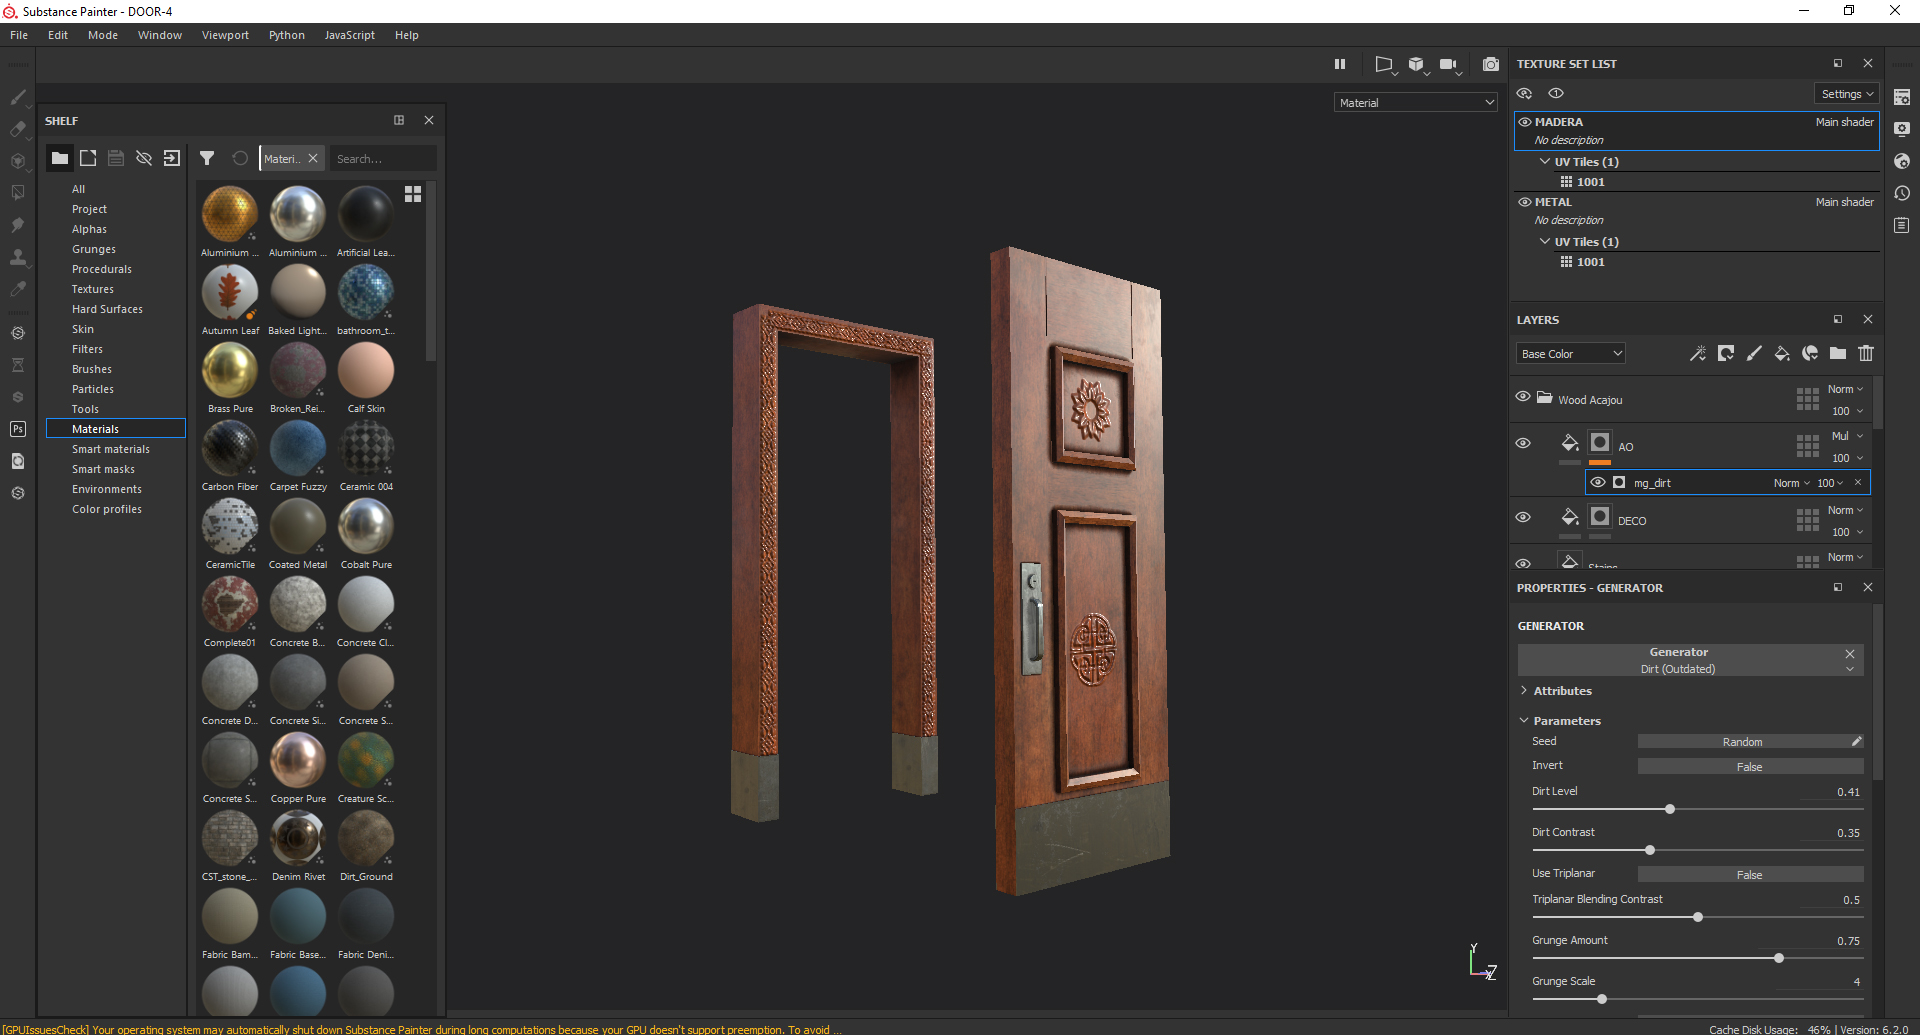Close the Dirt generator with X icon
This screenshot has width=1920, height=1035.
point(1850,654)
